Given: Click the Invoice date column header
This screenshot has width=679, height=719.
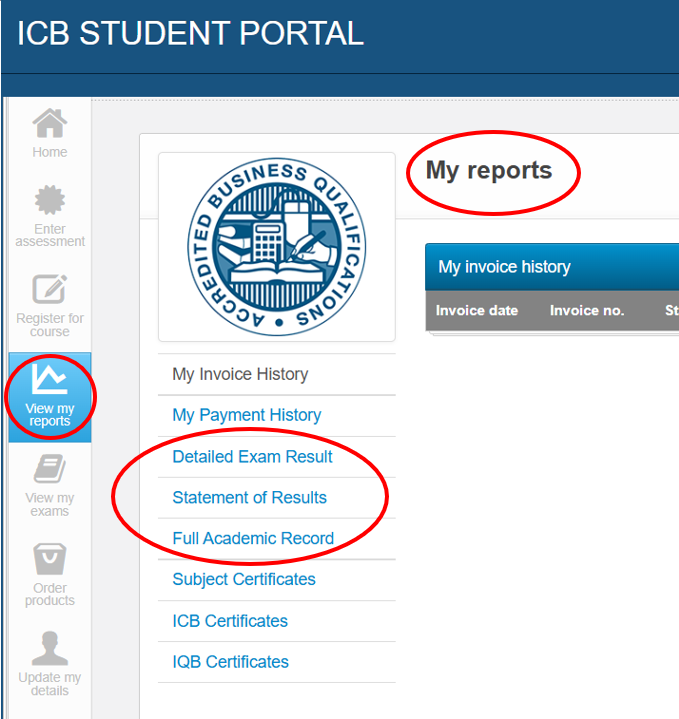Looking at the screenshot, I should pyautogui.click(x=477, y=310).
